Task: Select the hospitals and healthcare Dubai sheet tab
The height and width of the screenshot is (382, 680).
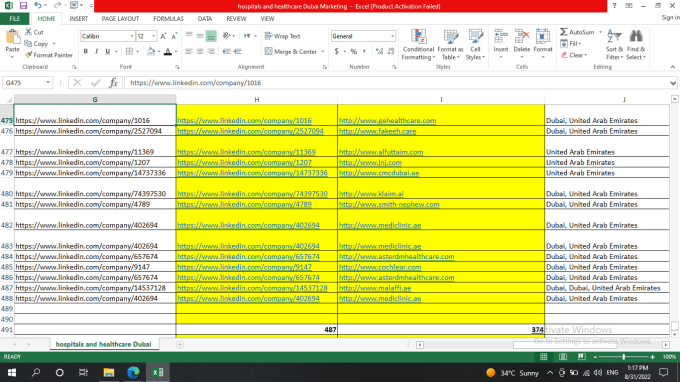Action: (x=103, y=344)
